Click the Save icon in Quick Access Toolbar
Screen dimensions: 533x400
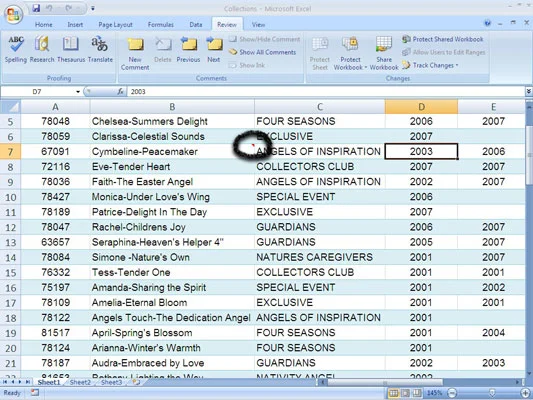click(x=36, y=8)
